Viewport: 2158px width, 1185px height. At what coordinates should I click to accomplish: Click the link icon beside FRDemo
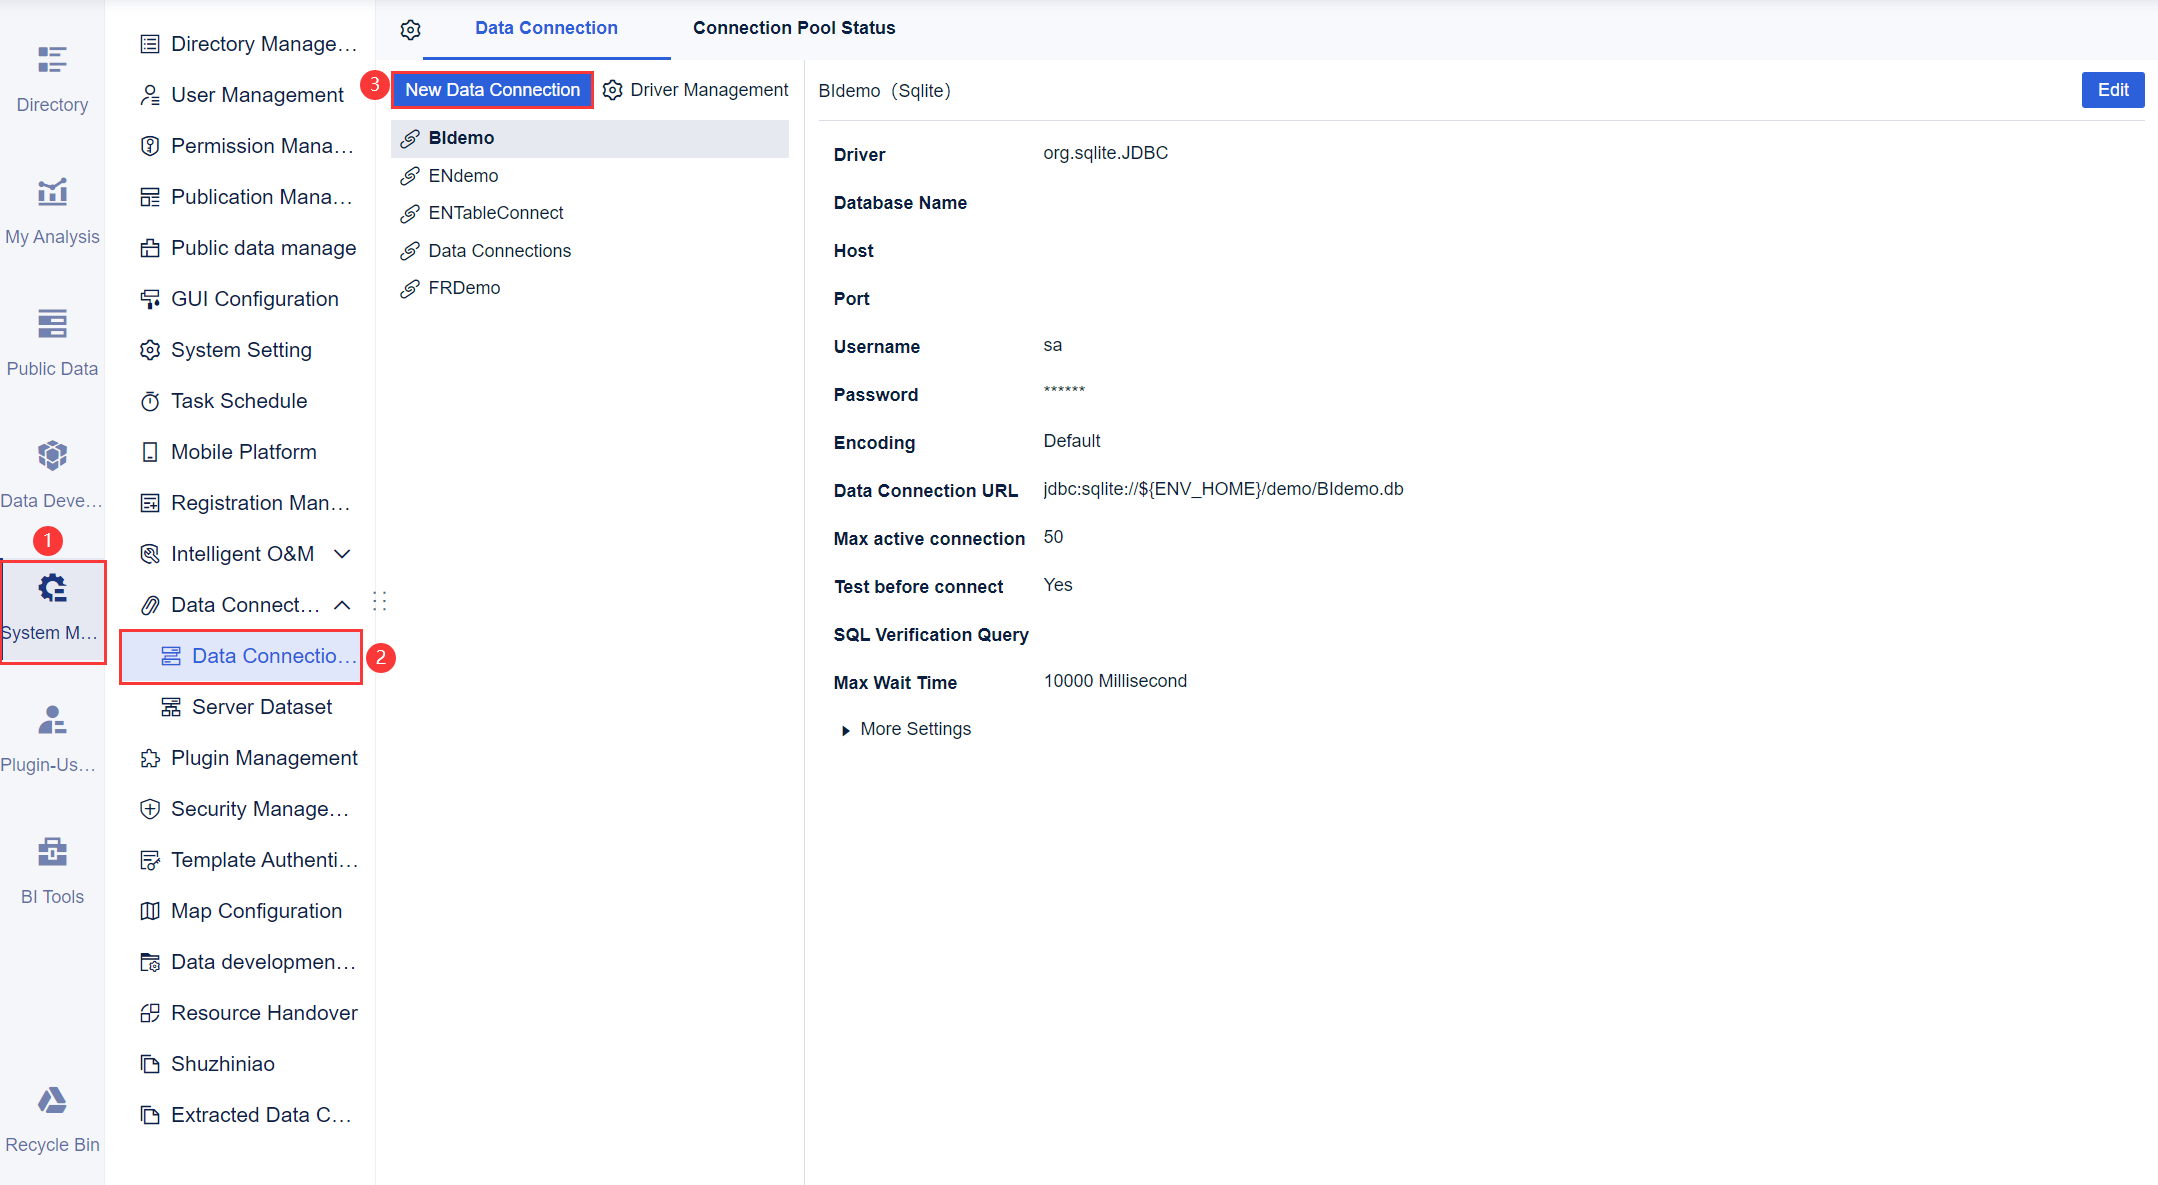click(x=410, y=287)
